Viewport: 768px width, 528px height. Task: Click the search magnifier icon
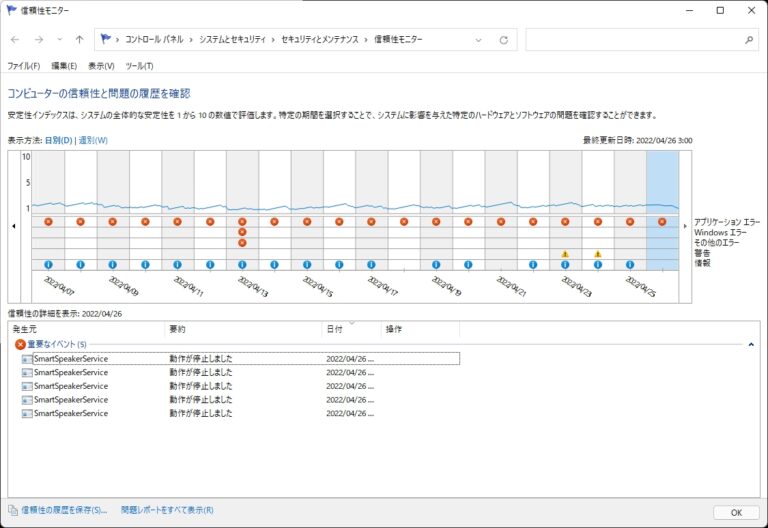pos(749,40)
